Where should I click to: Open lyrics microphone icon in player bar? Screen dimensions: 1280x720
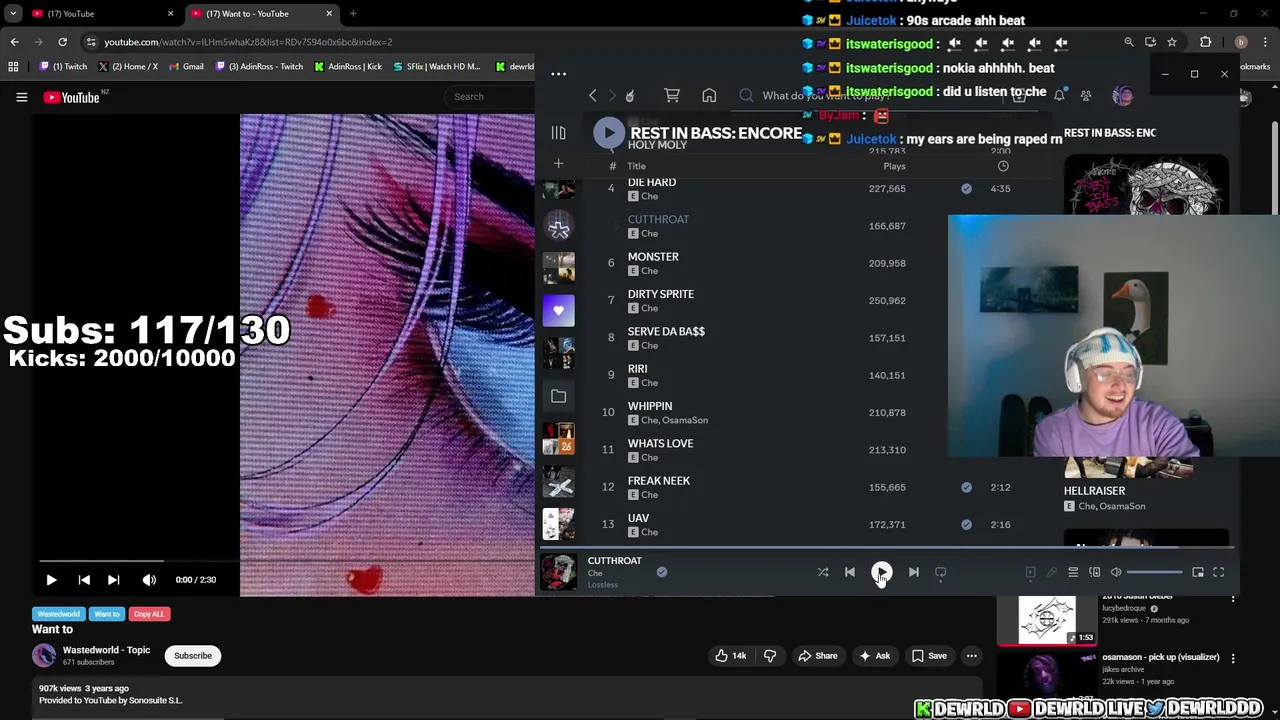click(1052, 572)
